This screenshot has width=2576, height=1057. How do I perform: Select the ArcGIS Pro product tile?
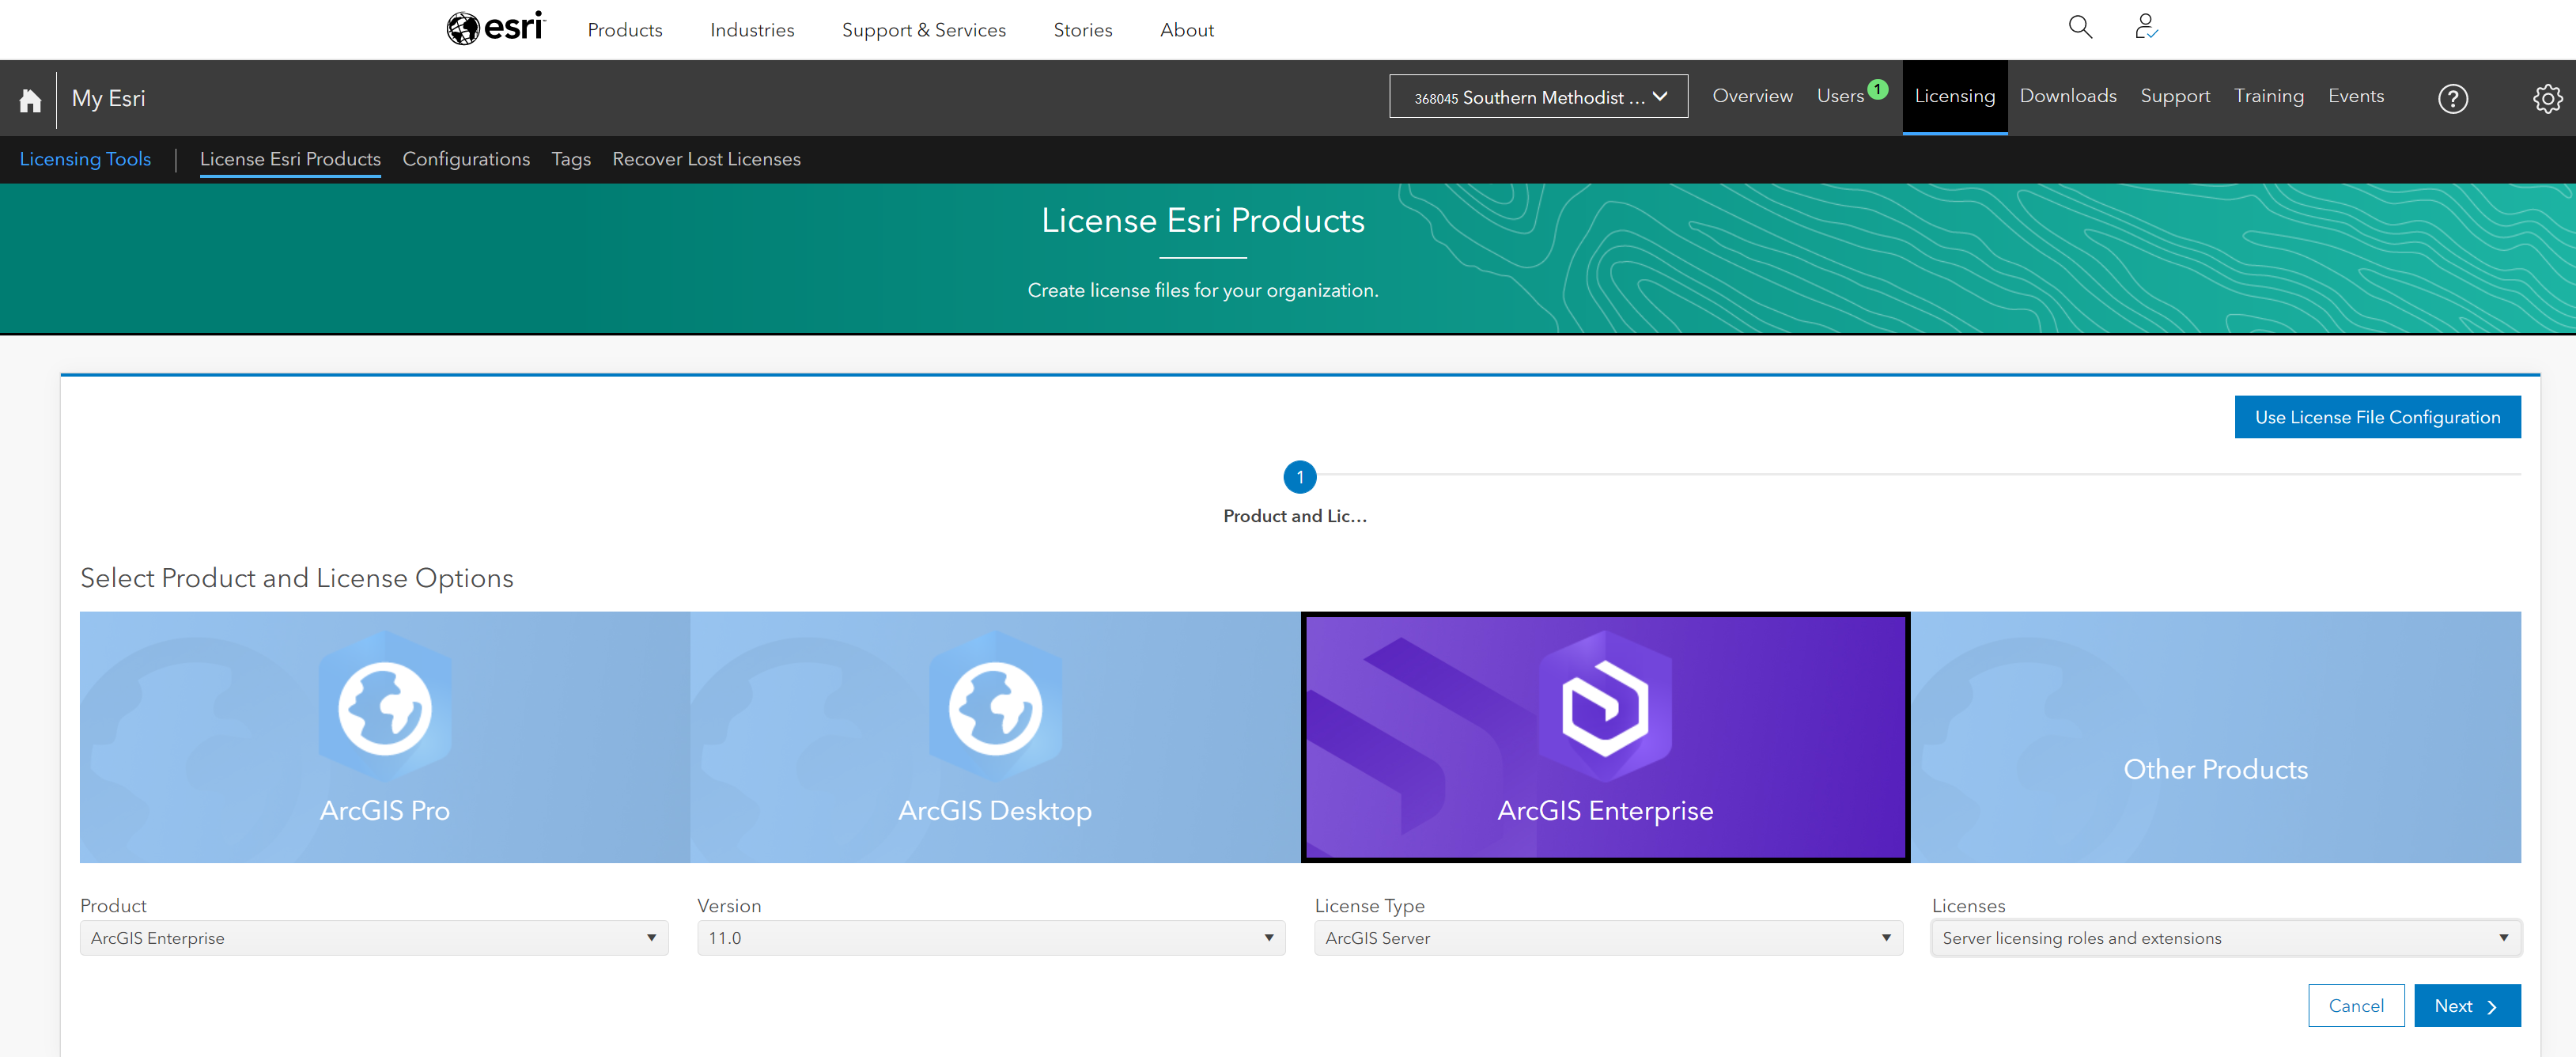(385, 737)
